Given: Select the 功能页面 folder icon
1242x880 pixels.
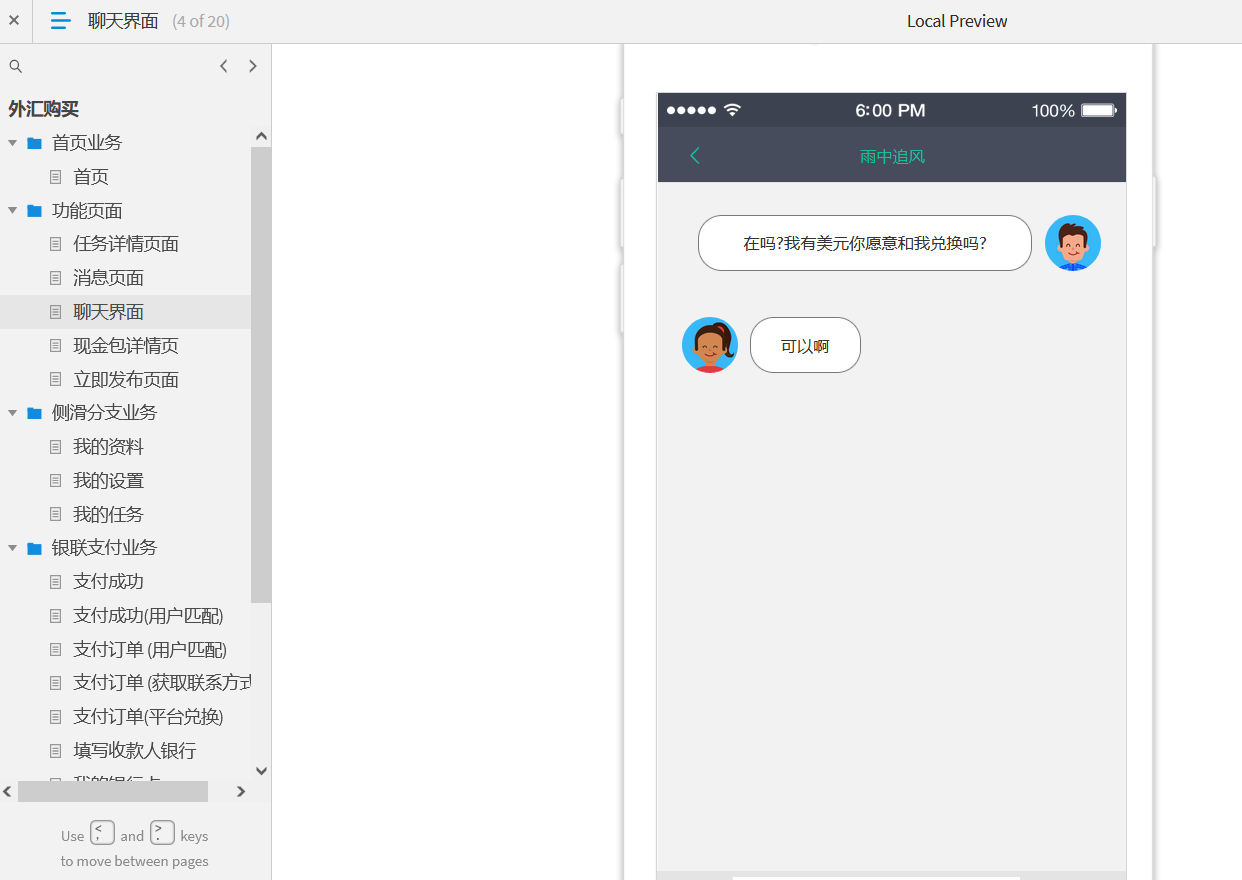Looking at the screenshot, I should pyautogui.click(x=35, y=211).
